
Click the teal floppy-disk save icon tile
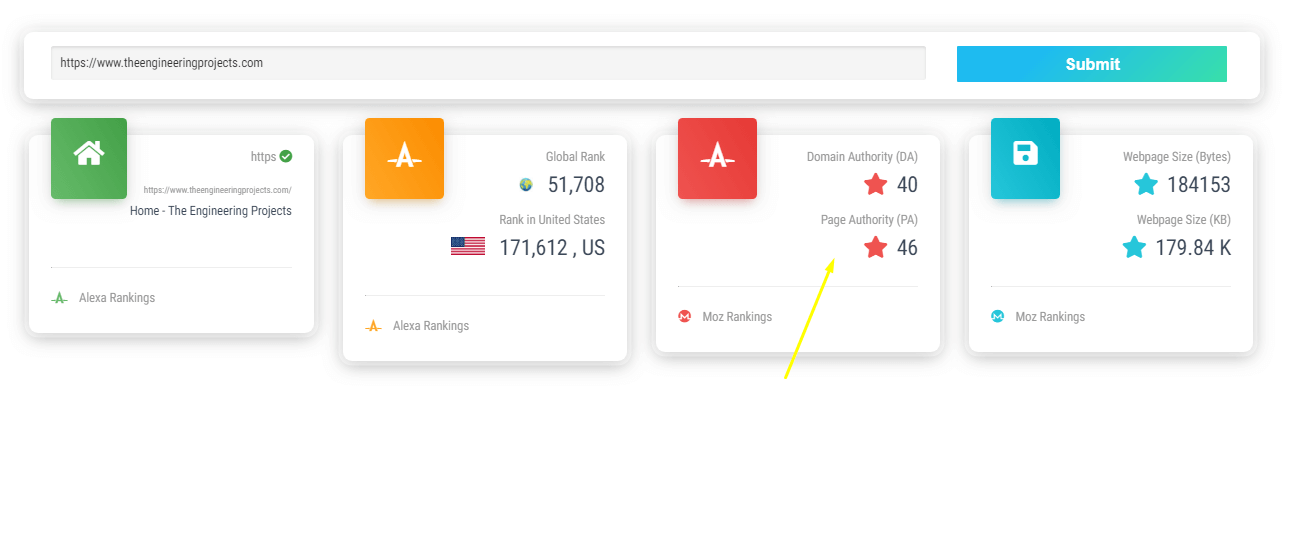(x=1025, y=158)
